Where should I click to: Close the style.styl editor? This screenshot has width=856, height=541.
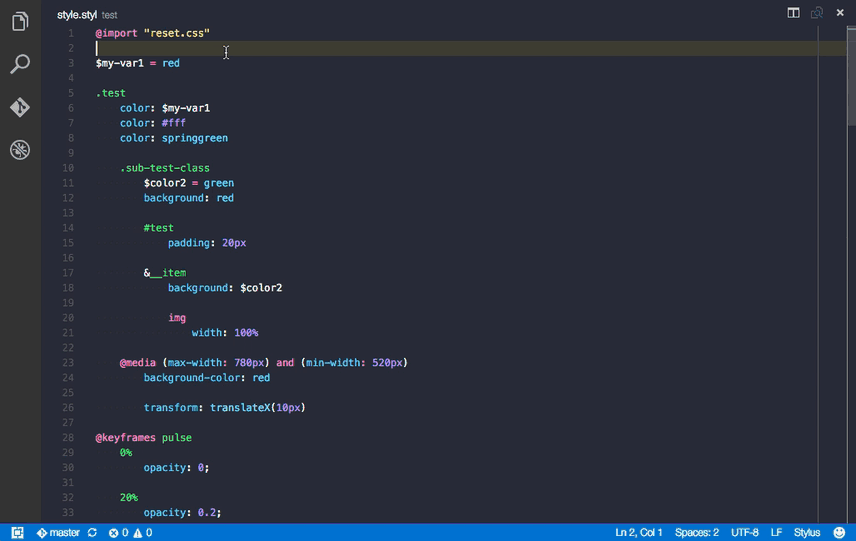[x=841, y=13]
